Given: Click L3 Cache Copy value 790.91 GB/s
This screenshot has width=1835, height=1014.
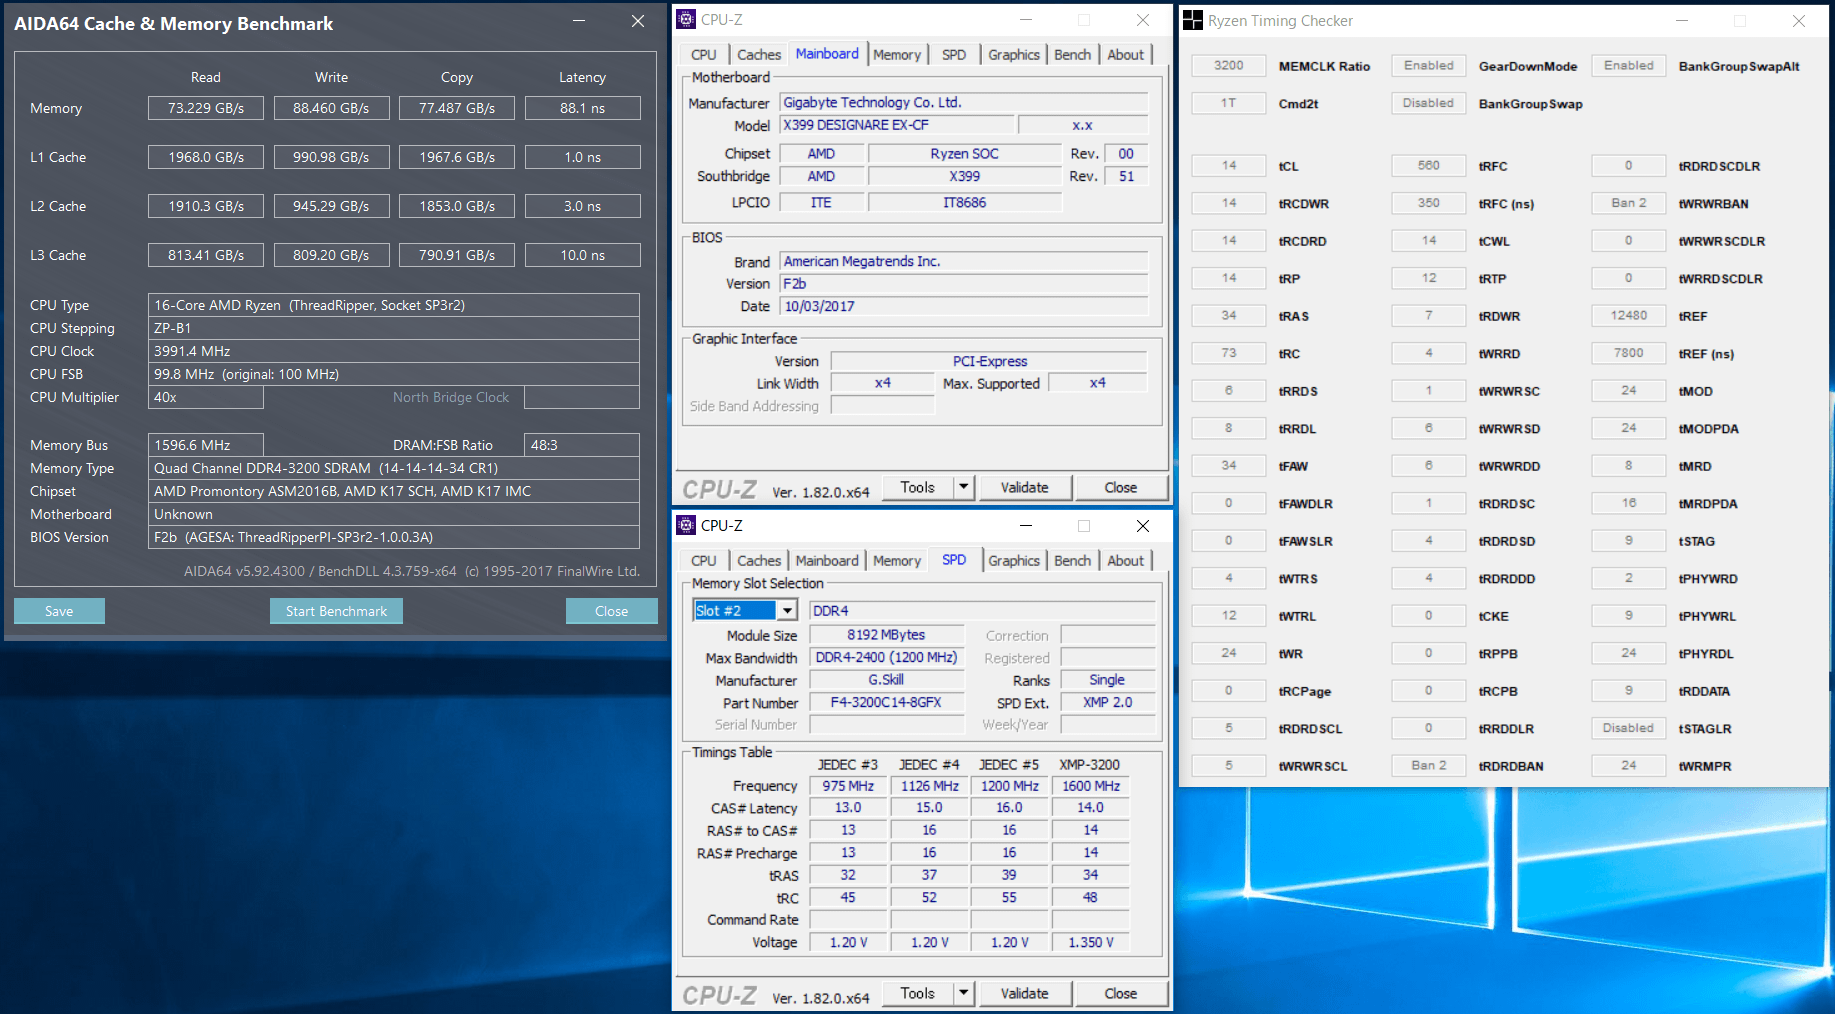Looking at the screenshot, I should 457,255.
